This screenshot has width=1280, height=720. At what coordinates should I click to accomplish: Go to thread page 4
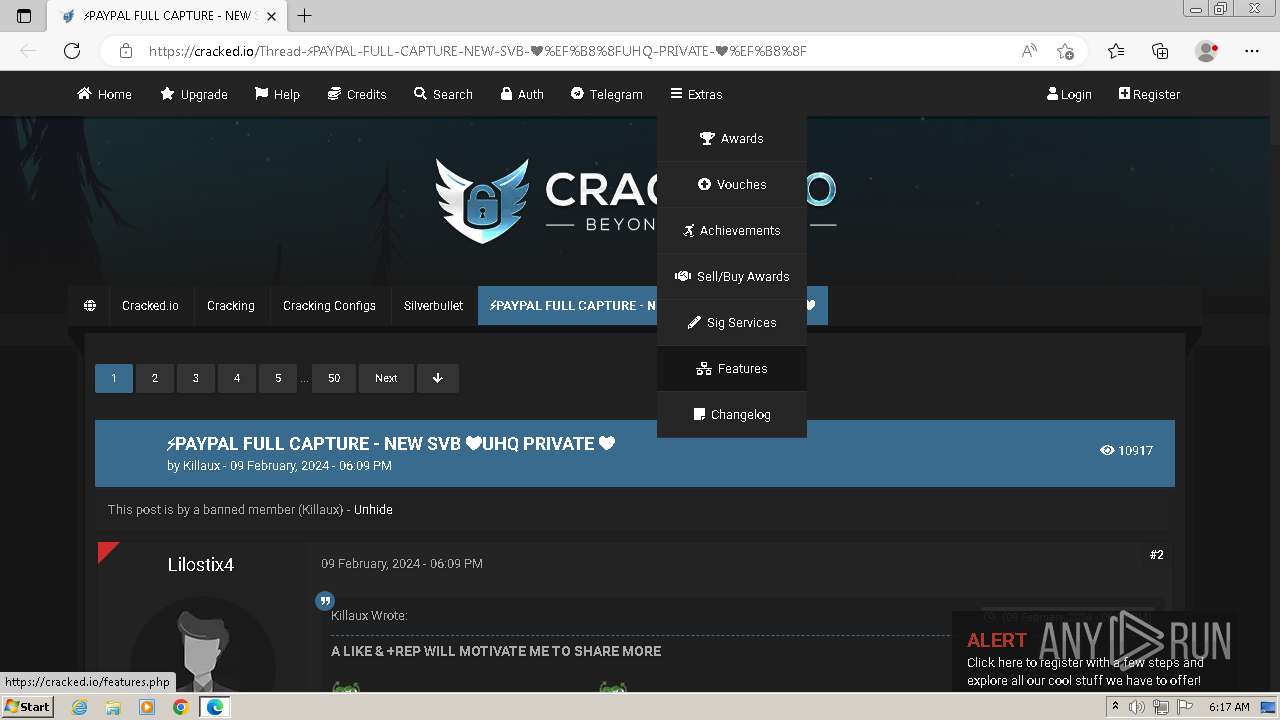tap(237, 378)
